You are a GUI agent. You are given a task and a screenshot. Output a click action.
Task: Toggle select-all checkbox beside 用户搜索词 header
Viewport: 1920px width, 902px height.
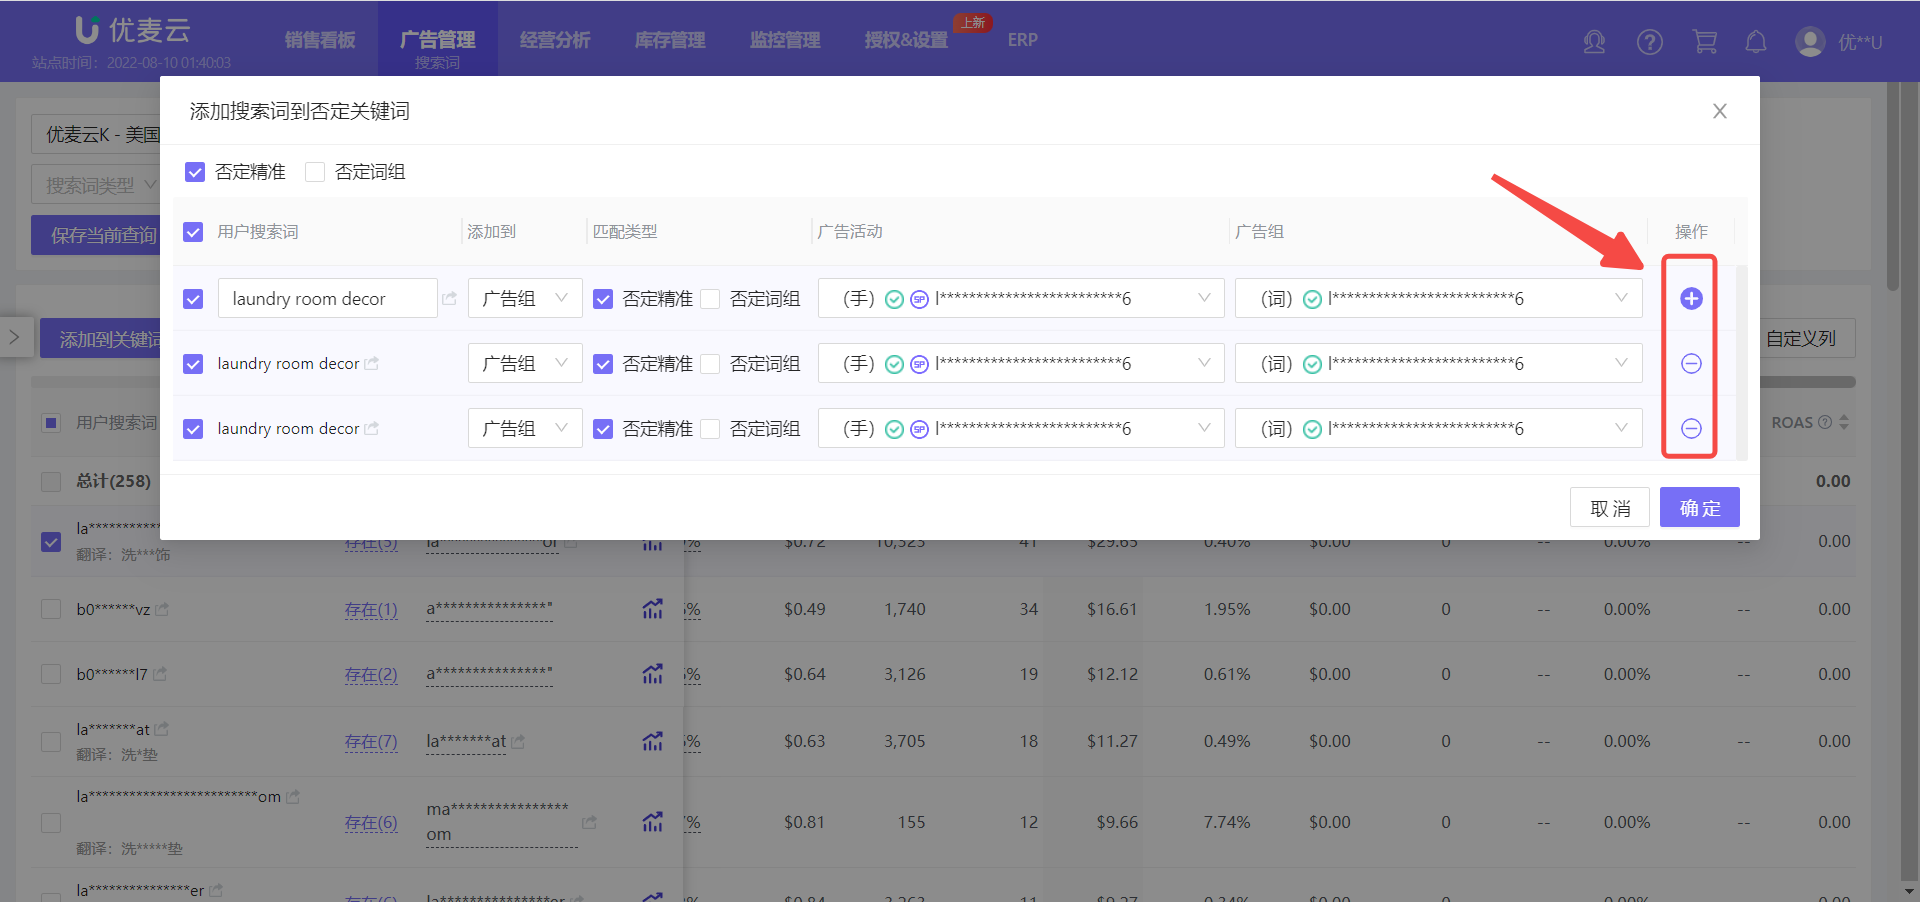[x=193, y=232]
